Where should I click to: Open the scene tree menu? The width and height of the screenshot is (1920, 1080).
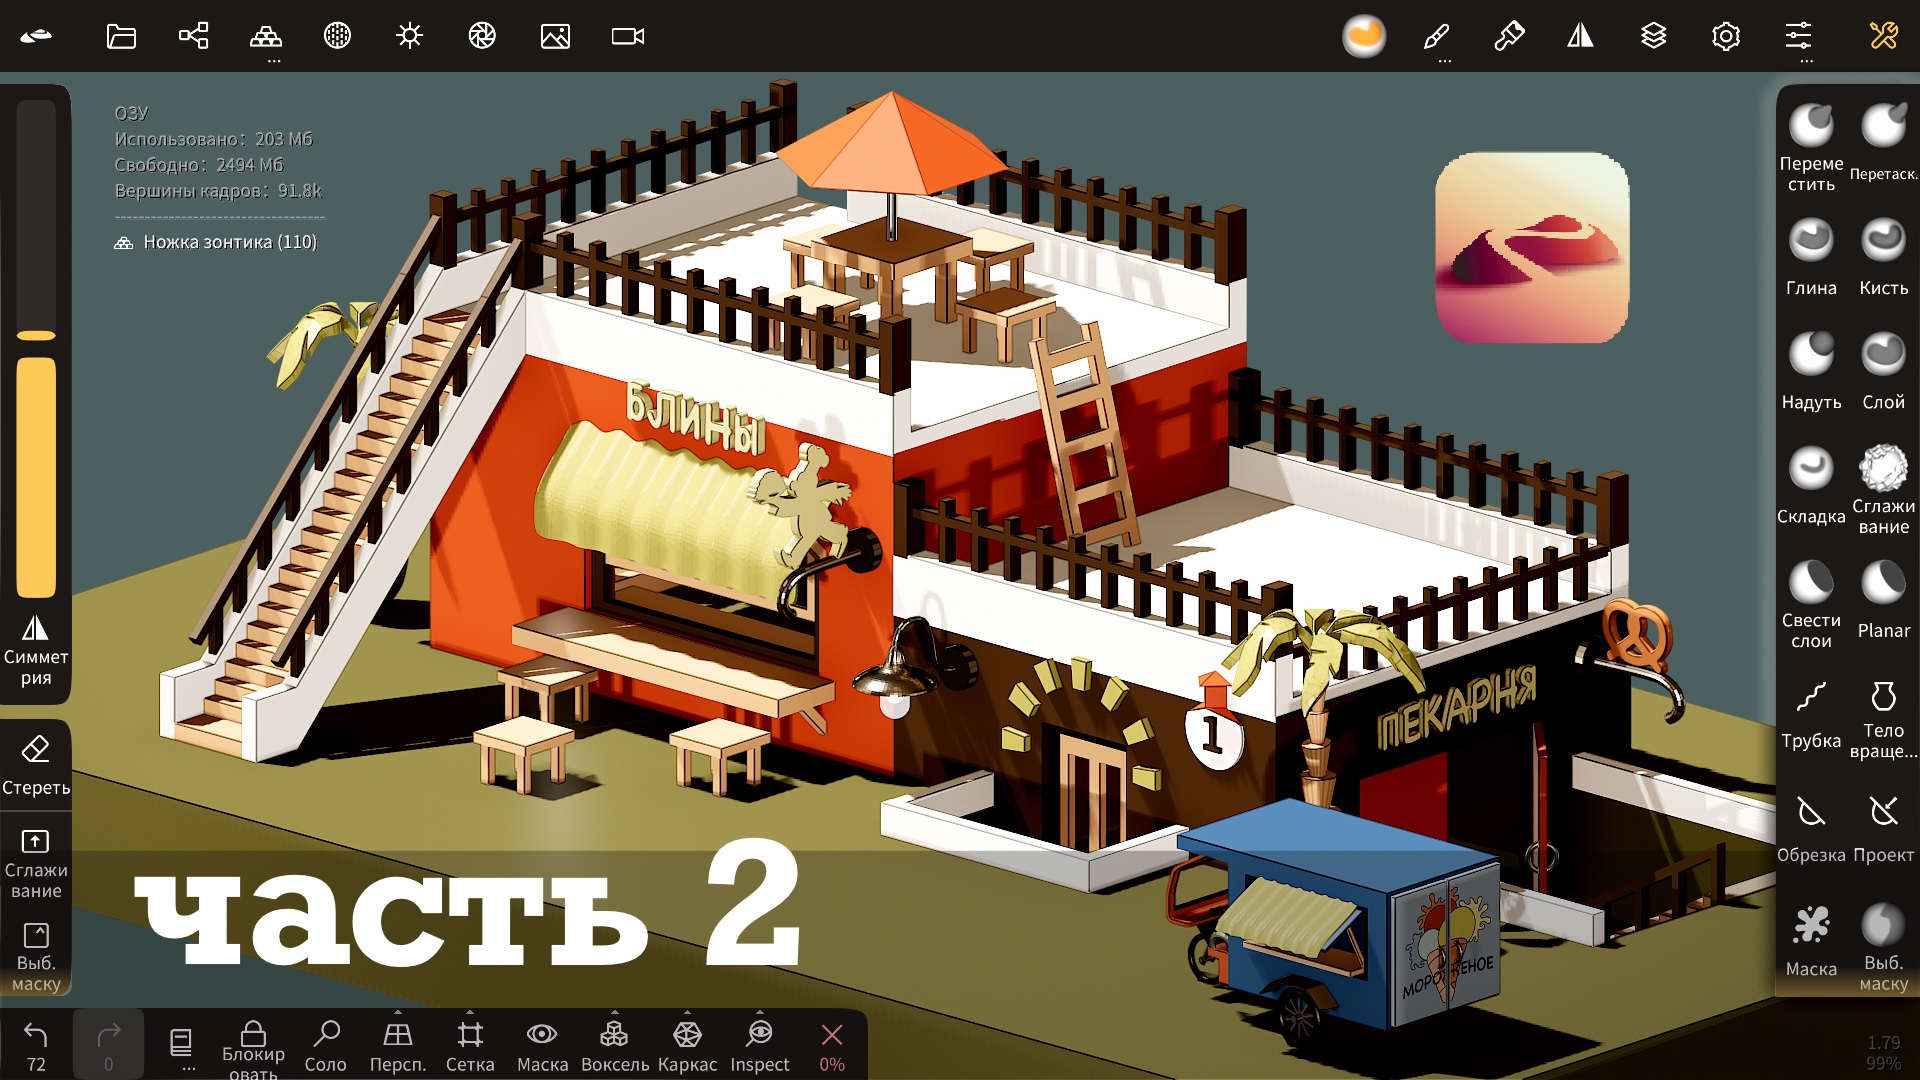click(193, 37)
